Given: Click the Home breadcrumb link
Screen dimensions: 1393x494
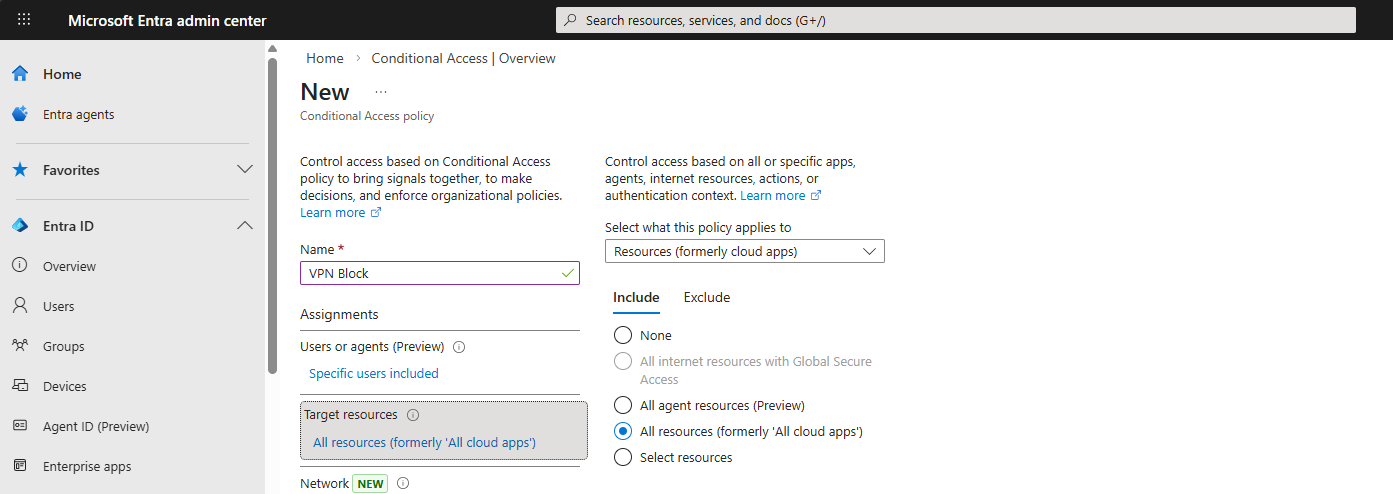Looking at the screenshot, I should point(325,58).
